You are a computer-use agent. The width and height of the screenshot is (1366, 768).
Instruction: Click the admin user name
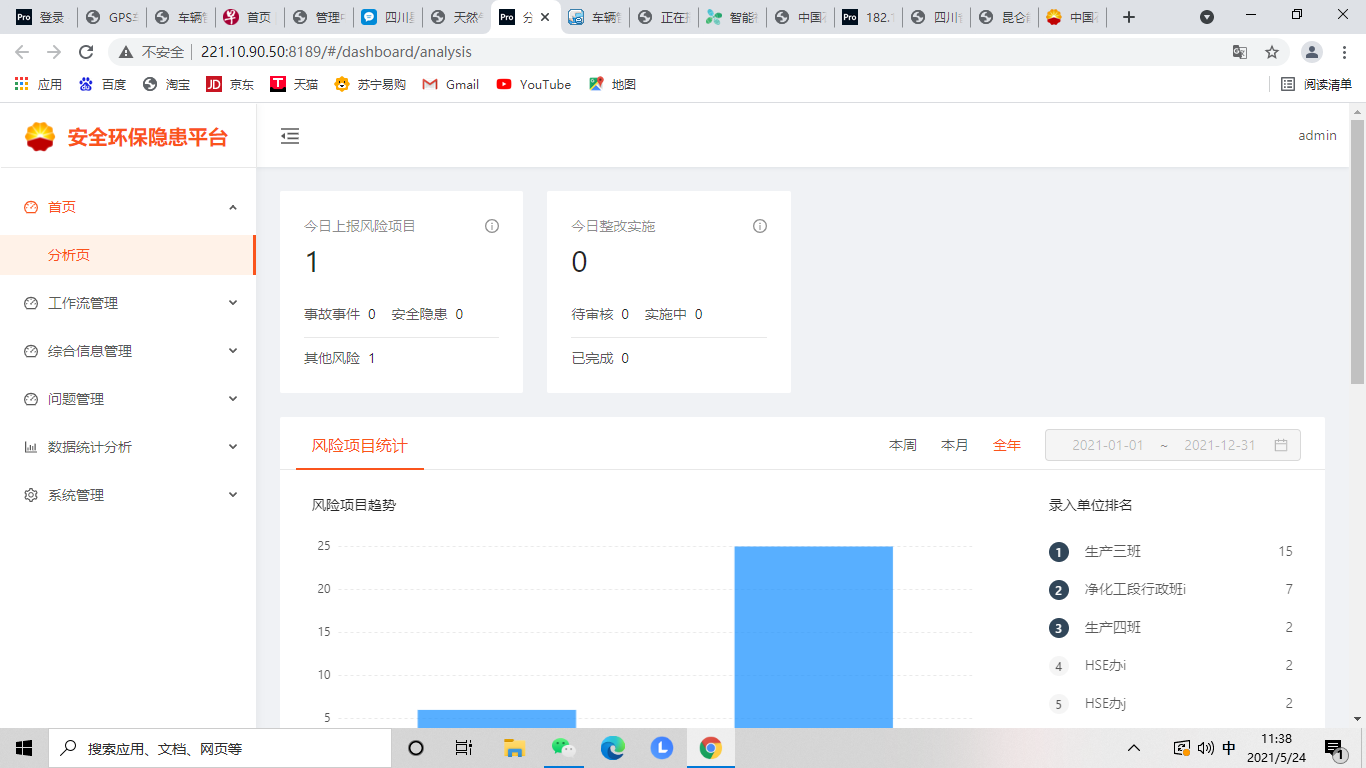(1317, 136)
